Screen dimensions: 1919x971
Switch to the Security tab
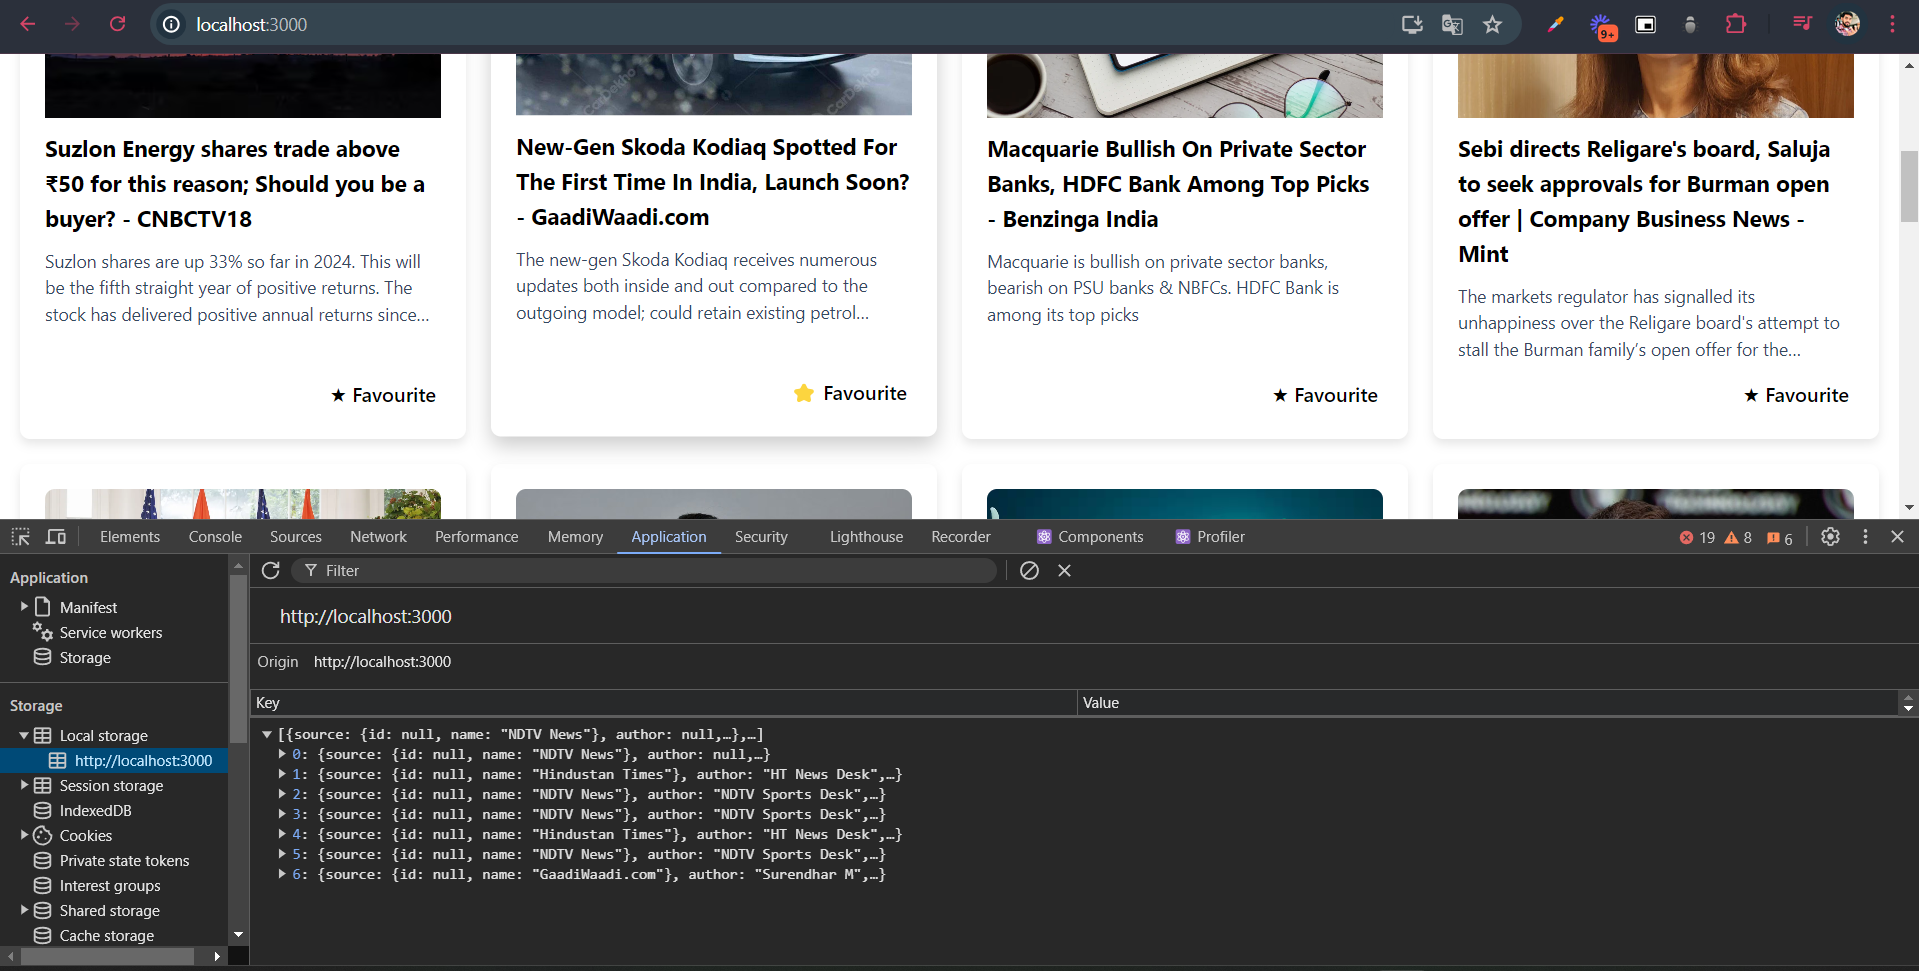click(x=761, y=537)
